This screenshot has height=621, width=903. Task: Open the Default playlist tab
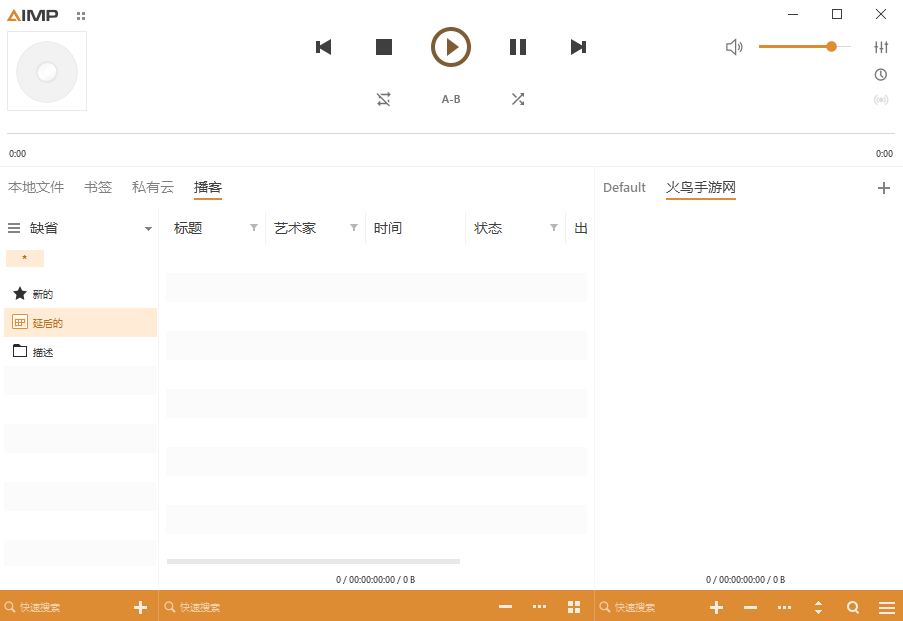click(624, 187)
